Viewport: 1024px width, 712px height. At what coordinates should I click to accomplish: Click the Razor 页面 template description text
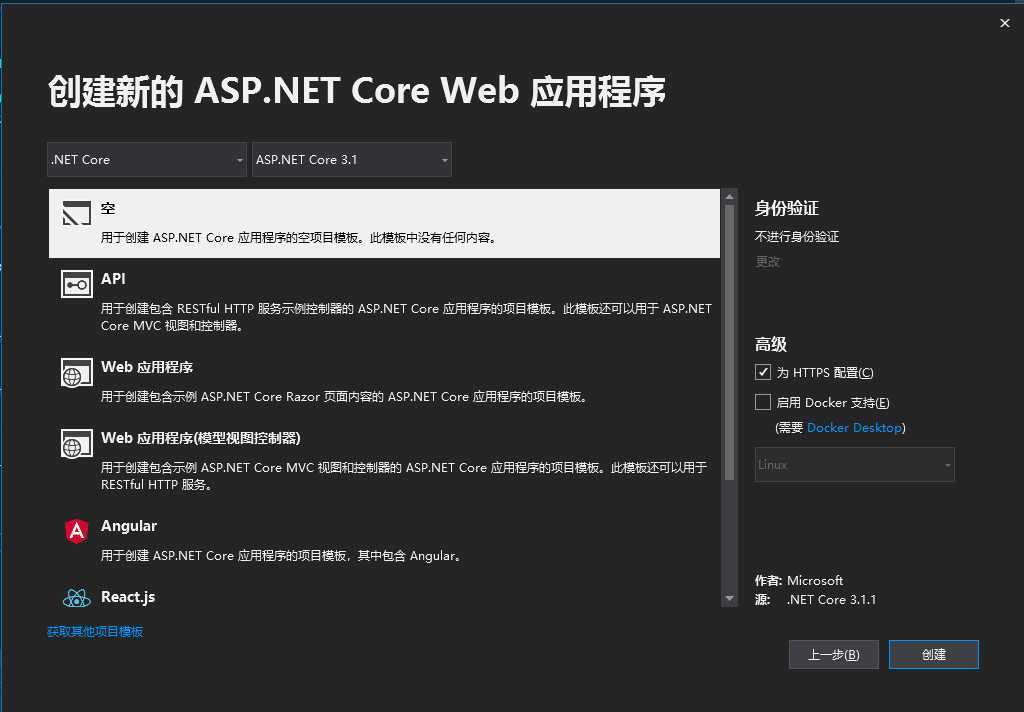(345, 396)
